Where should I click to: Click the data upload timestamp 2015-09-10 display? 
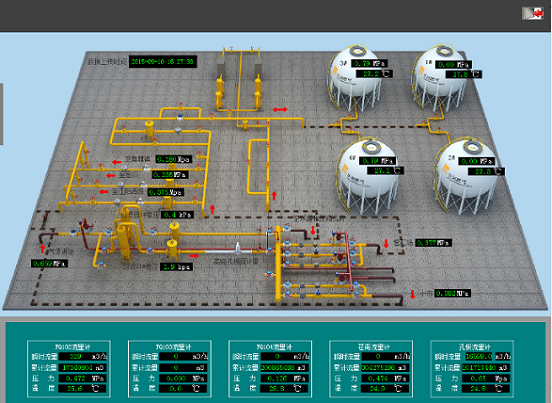coord(162,62)
